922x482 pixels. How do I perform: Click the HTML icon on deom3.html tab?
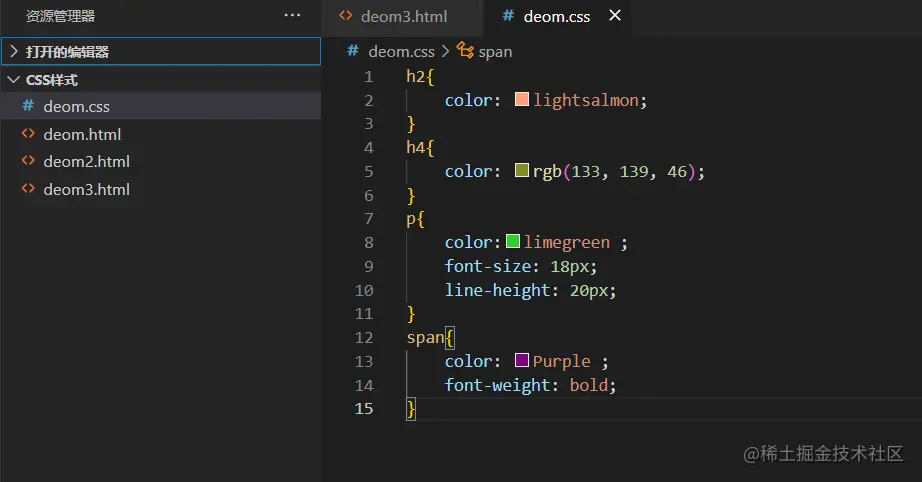coord(346,16)
